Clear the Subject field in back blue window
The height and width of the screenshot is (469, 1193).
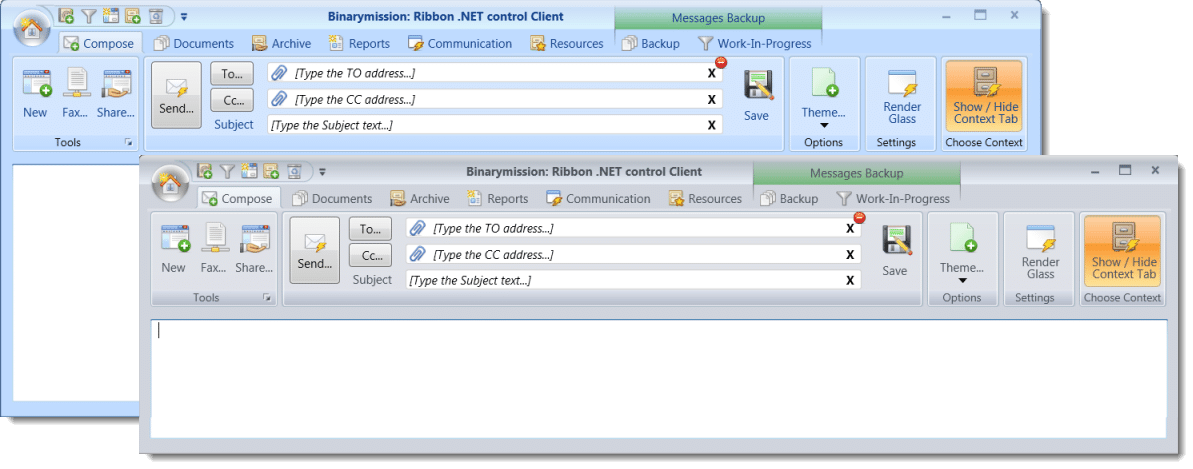[711, 125]
